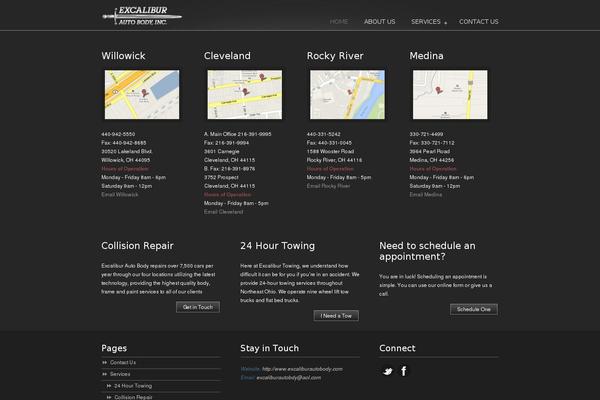This screenshot has width=600, height=400.
Task: Click Willowick's Hours of Operation label
Action: [125, 169]
